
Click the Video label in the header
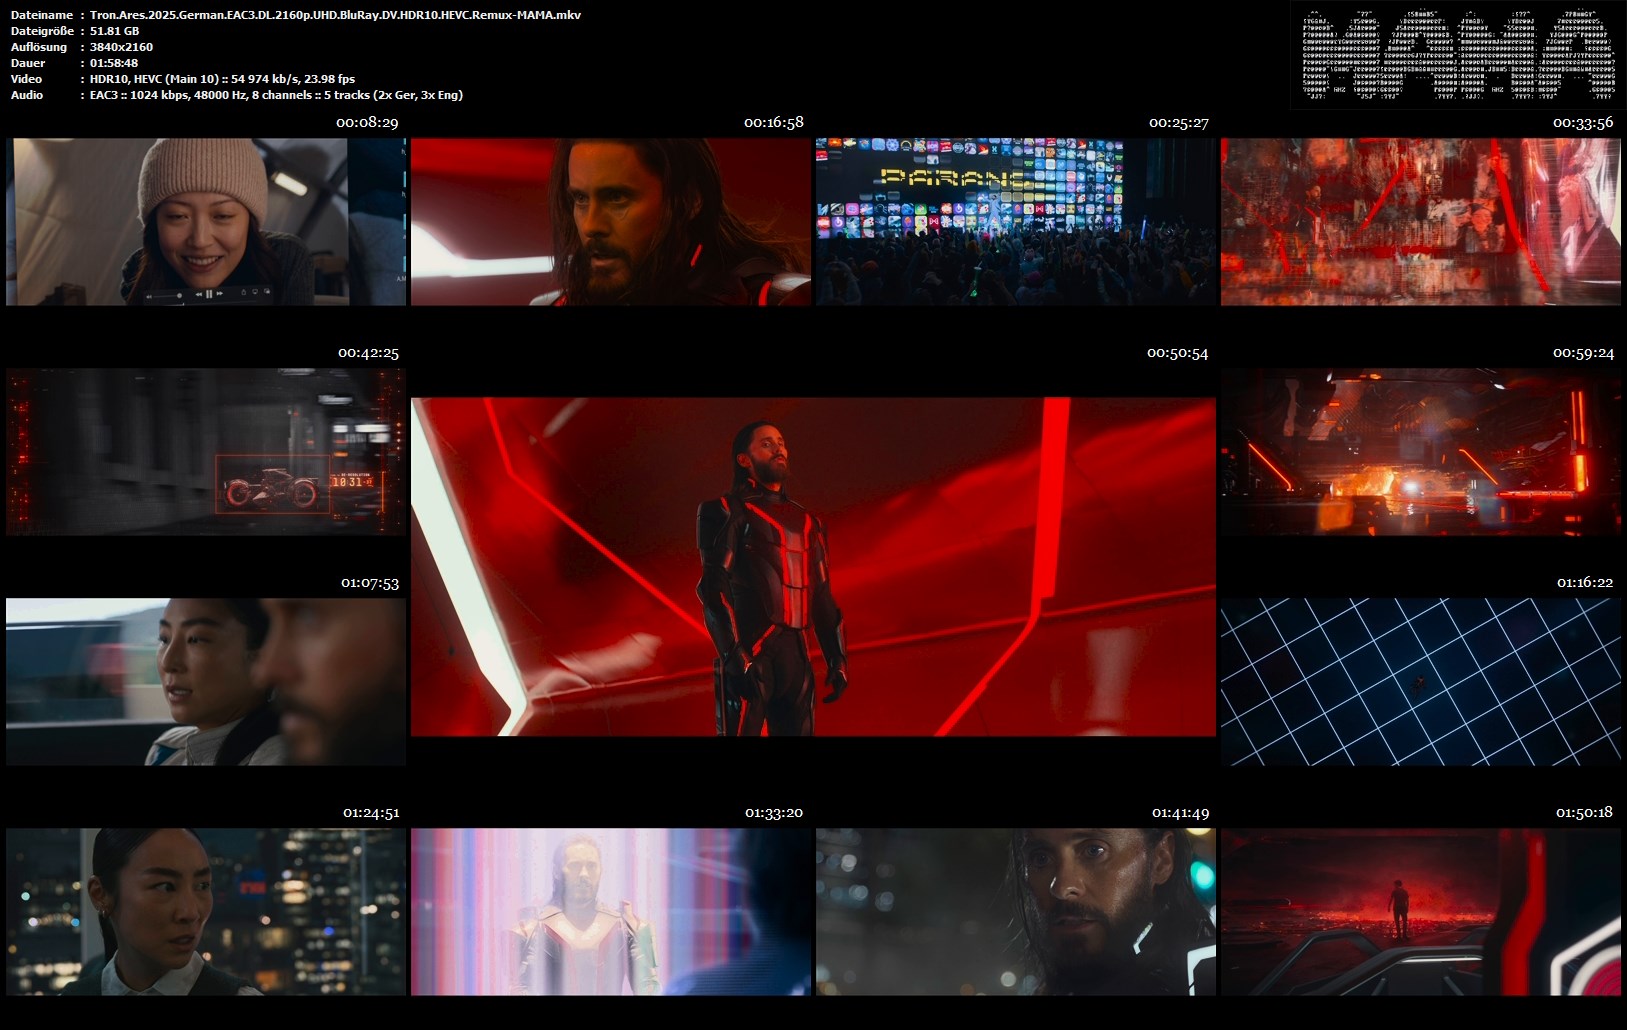(27, 79)
